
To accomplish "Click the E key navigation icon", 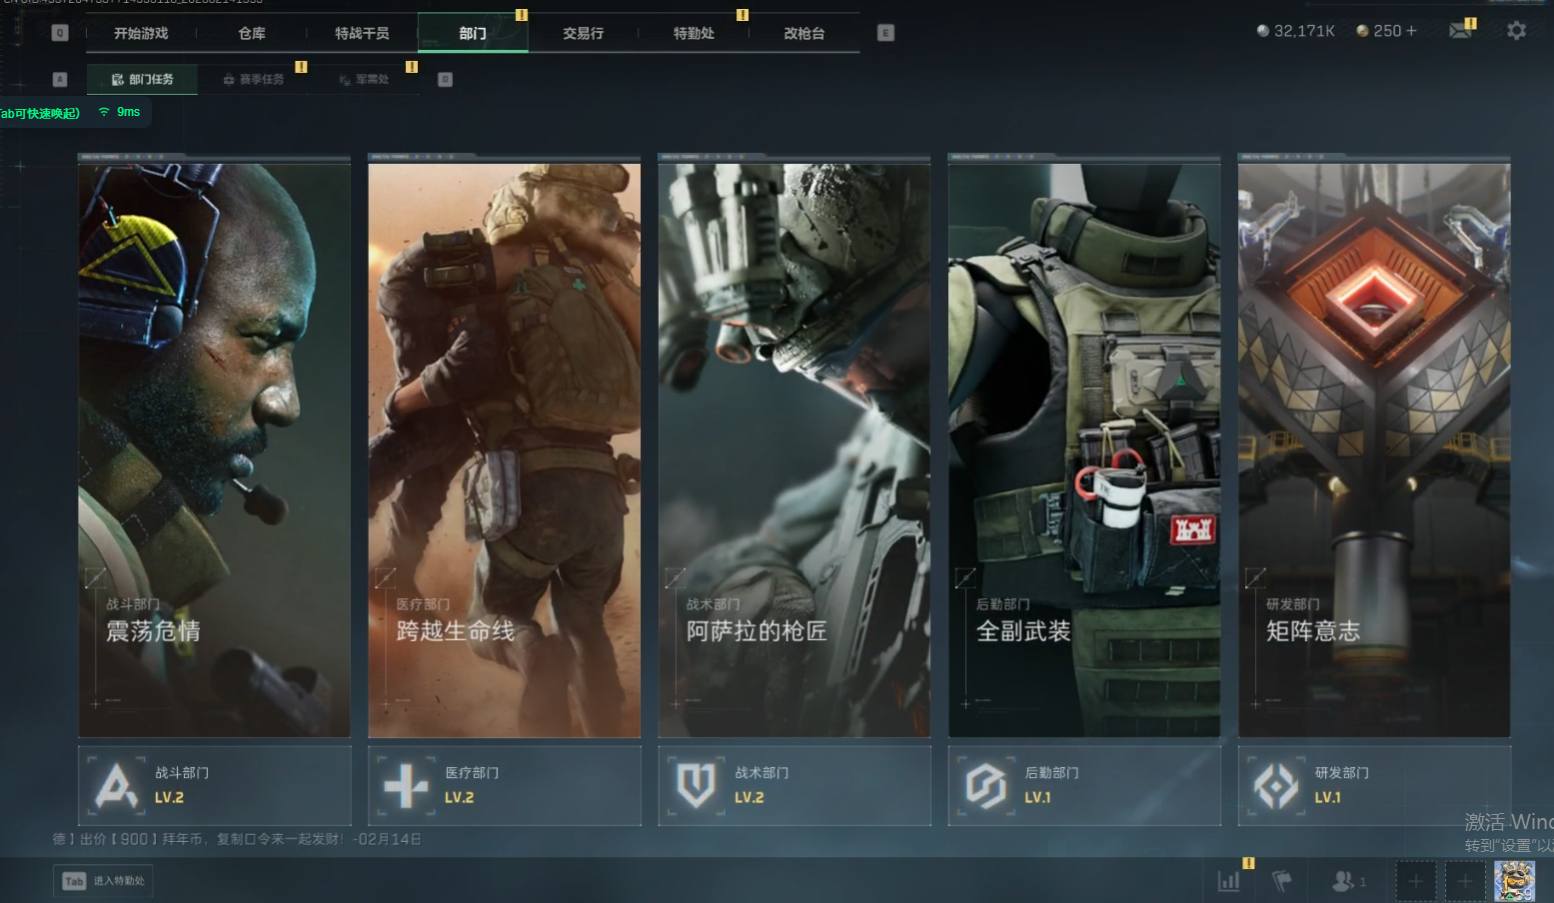I will (x=885, y=33).
